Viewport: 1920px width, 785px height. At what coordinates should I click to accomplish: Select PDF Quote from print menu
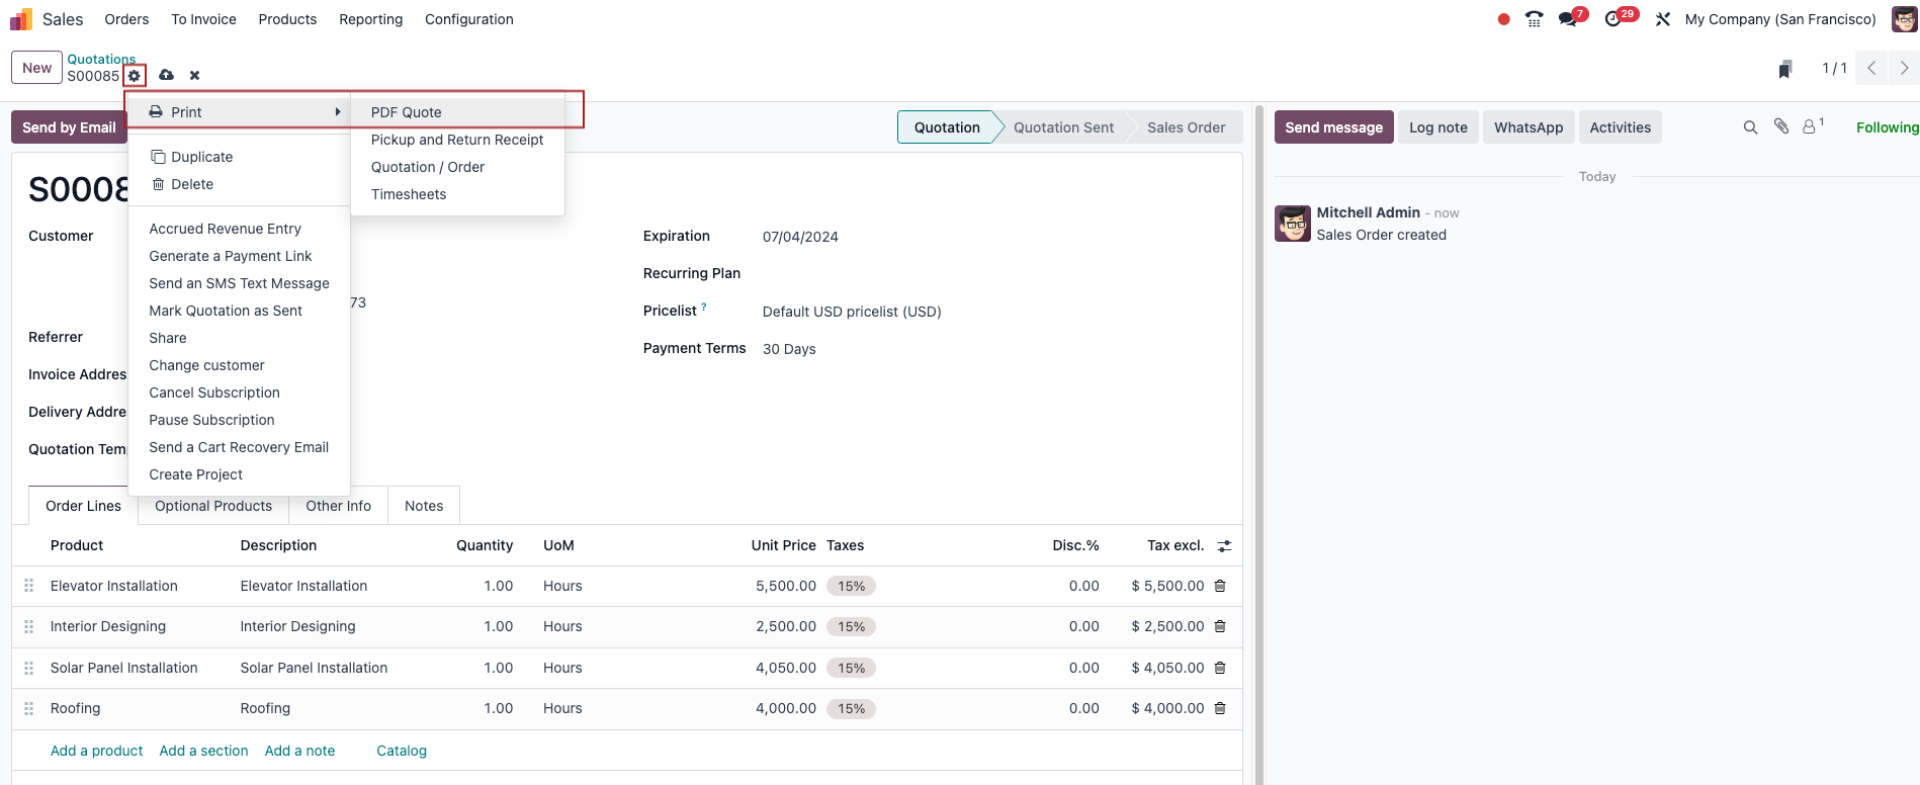pyautogui.click(x=406, y=112)
